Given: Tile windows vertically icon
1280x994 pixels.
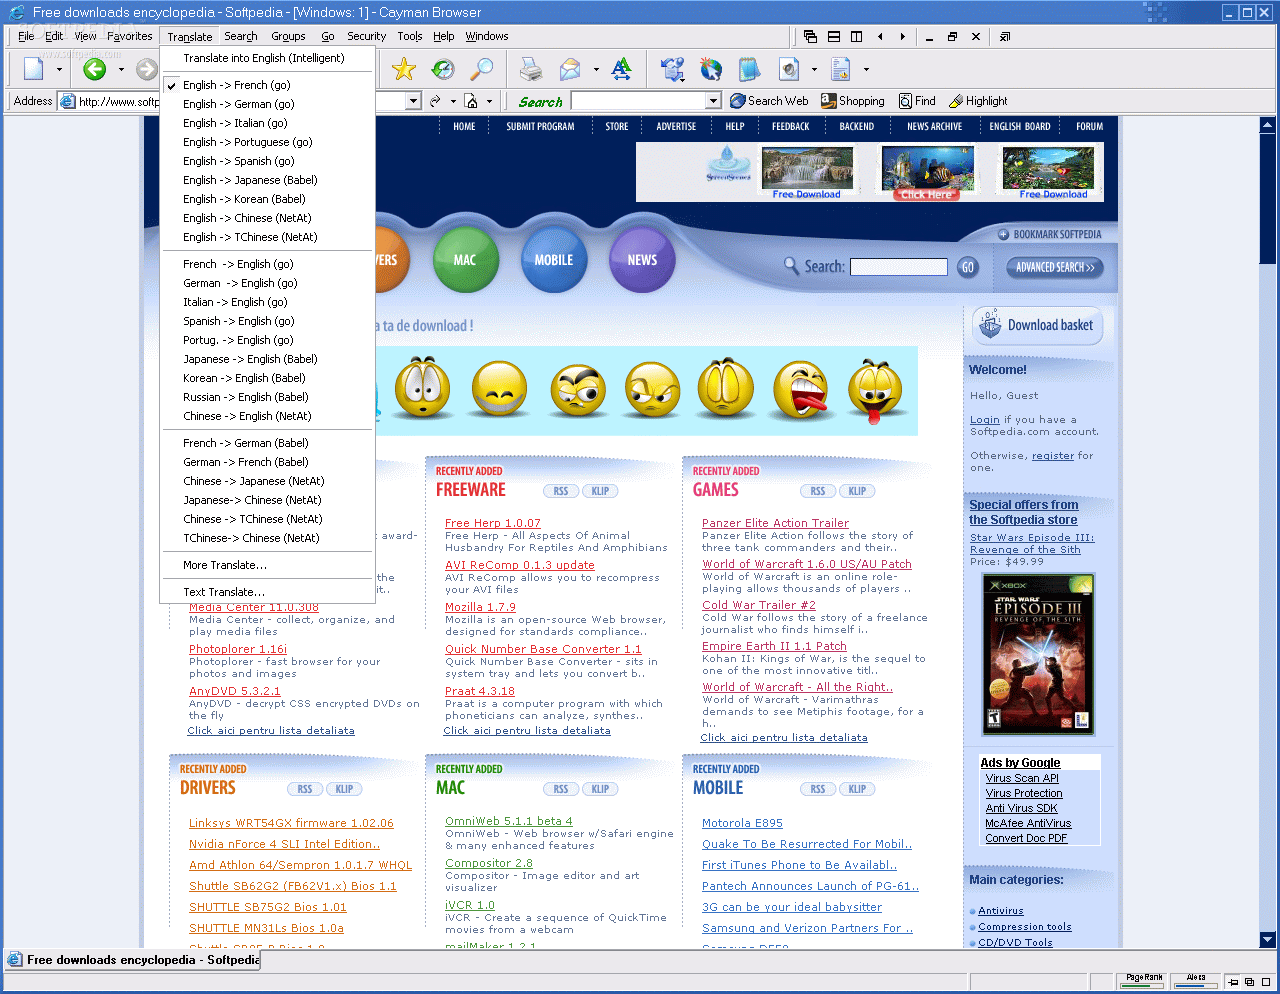Looking at the screenshot, I should [857, 36].
